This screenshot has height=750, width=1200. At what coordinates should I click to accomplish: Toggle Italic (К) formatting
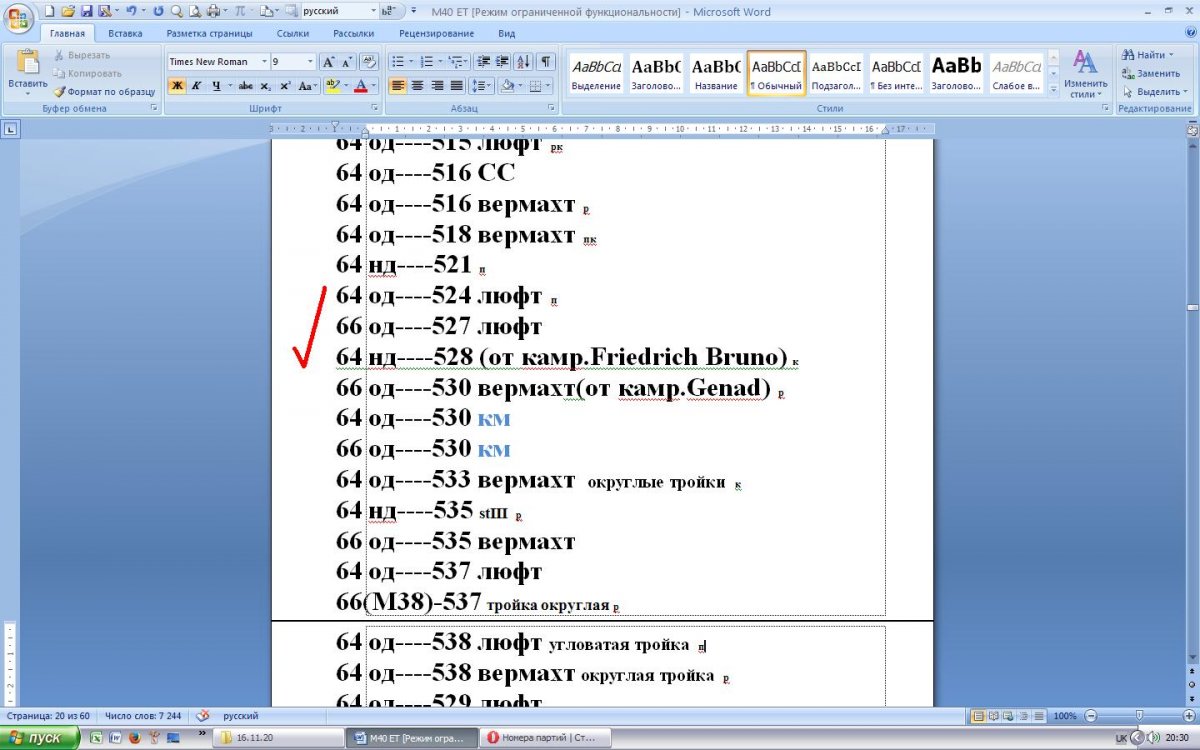[x=196, y=86]
